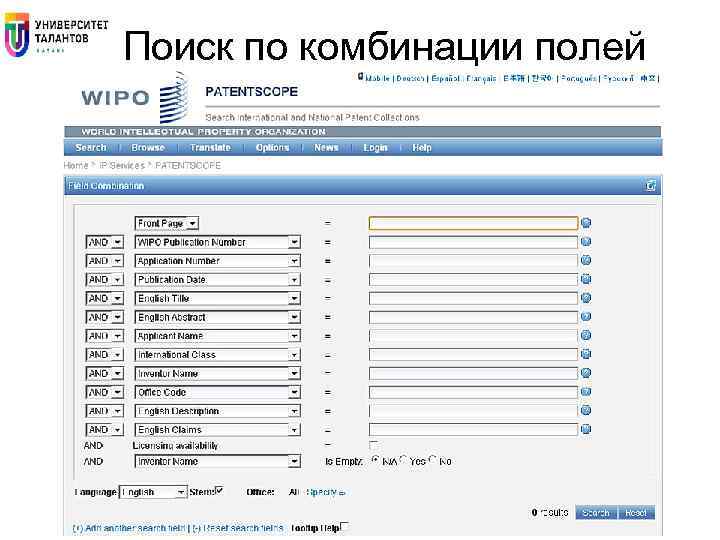Screen dimensions: 720x540
Task: Click help icon beside Publication Date input
Action: tap(585, 279)
